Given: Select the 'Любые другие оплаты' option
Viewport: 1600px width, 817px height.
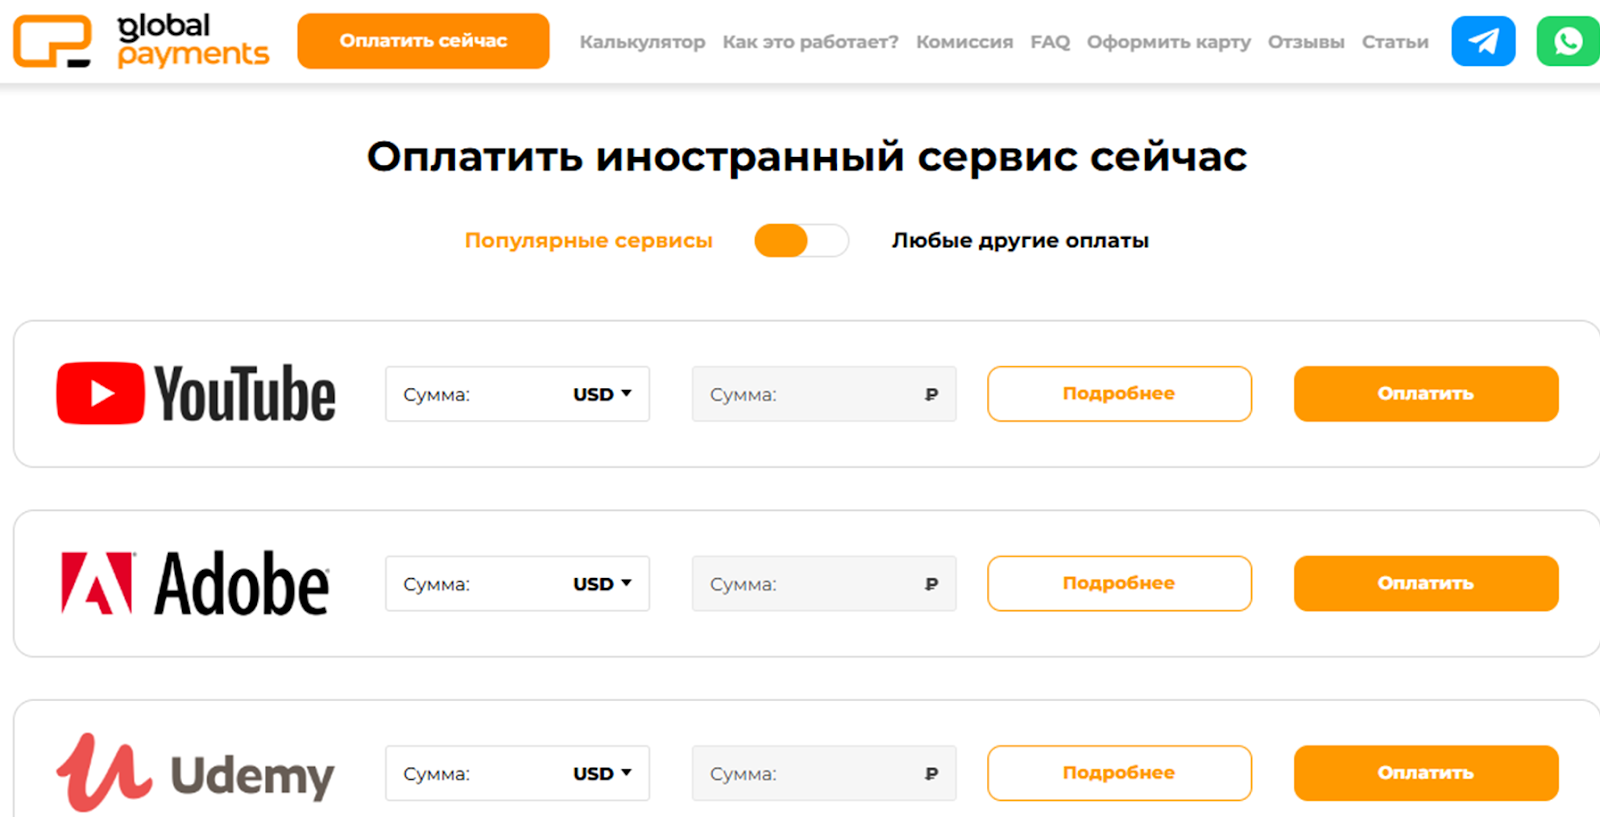Looking at the screenshot, I should tap(1020, 241).
